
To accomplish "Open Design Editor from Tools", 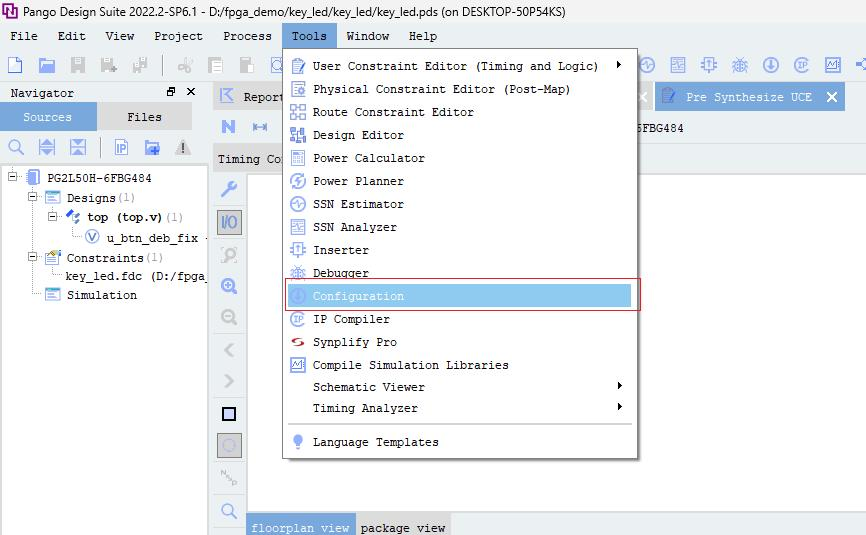I will (x=460, y=135).
